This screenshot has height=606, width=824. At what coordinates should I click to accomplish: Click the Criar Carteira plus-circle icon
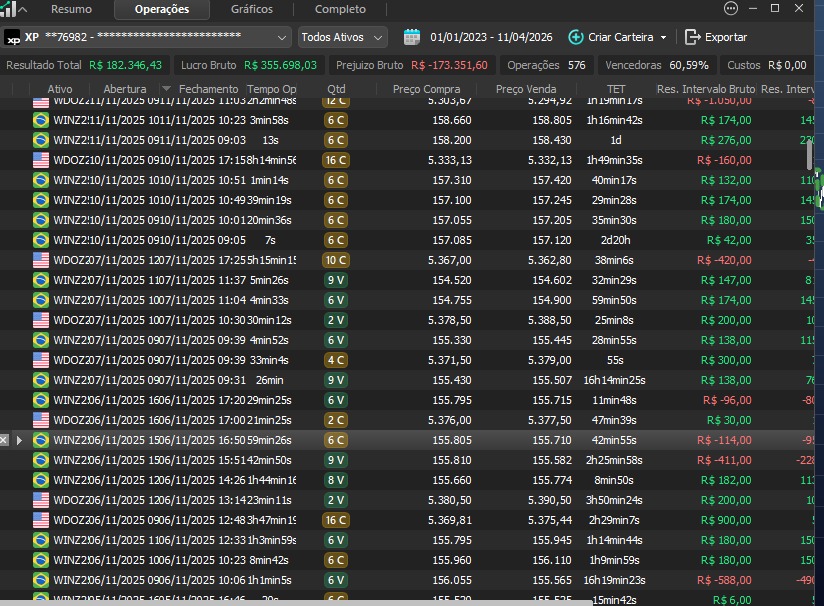pyautogui.click(x=575, y=37)
